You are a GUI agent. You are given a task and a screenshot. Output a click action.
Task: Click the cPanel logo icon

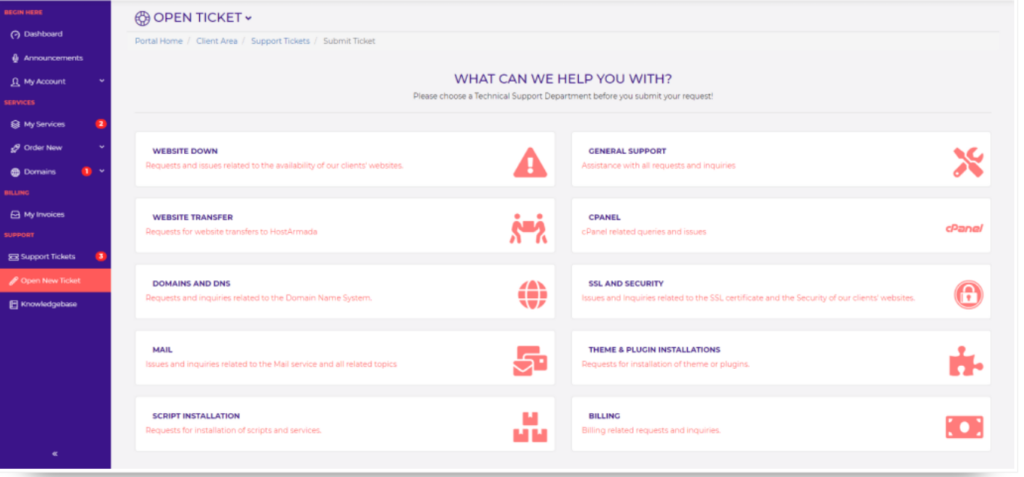click(x=964, y=228)
